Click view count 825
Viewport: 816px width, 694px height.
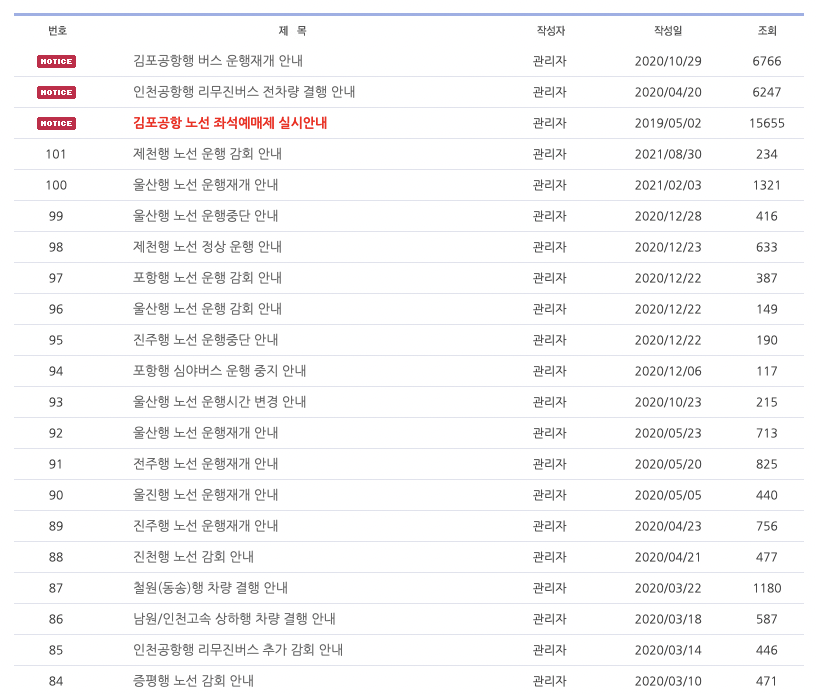click(767, 464)
